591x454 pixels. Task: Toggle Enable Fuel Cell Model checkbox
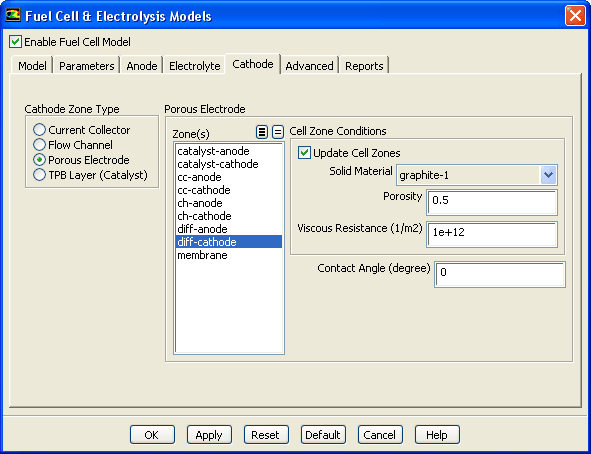pos(15,42)
